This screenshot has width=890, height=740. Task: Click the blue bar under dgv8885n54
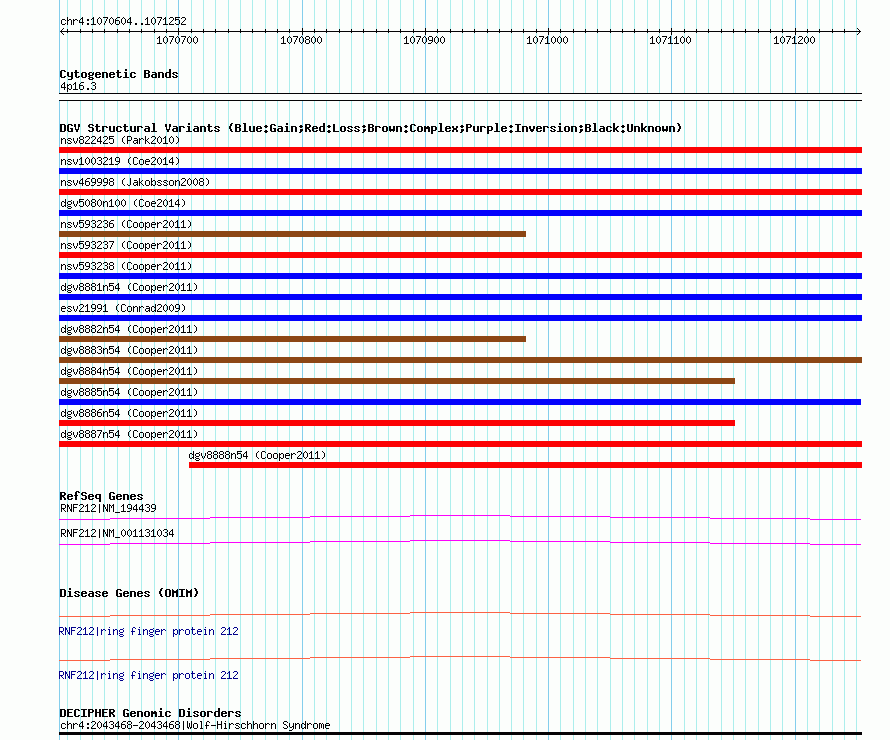(460, 402)
